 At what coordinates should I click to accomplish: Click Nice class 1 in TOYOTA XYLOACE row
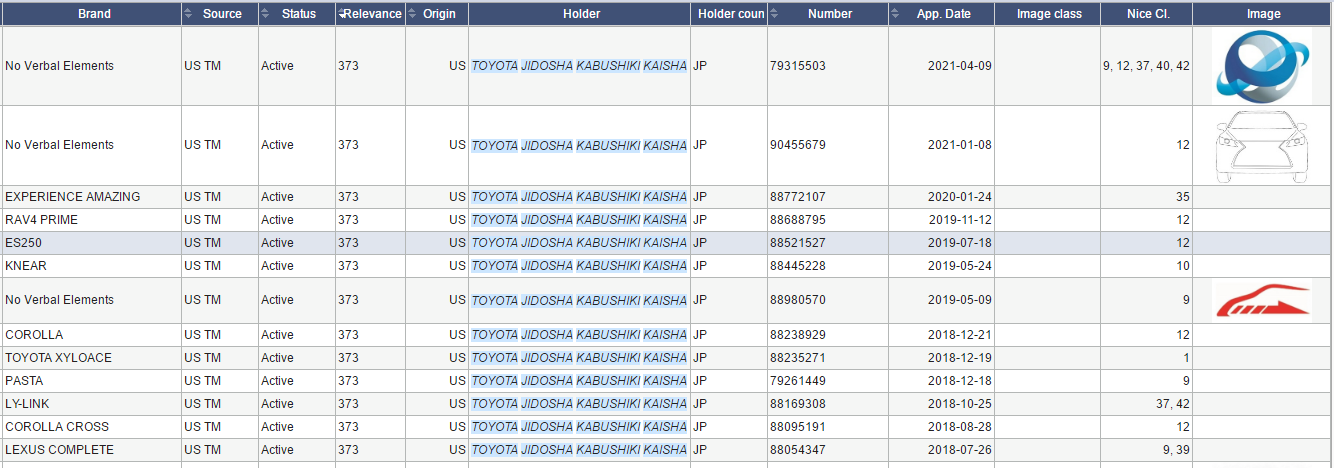1186,358
